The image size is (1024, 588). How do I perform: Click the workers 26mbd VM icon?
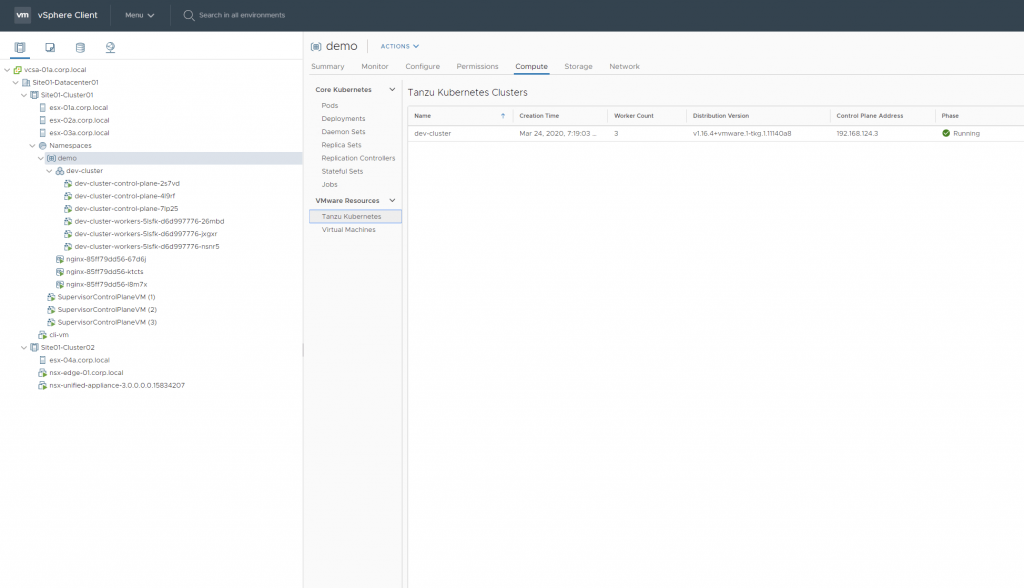(68, 221)
